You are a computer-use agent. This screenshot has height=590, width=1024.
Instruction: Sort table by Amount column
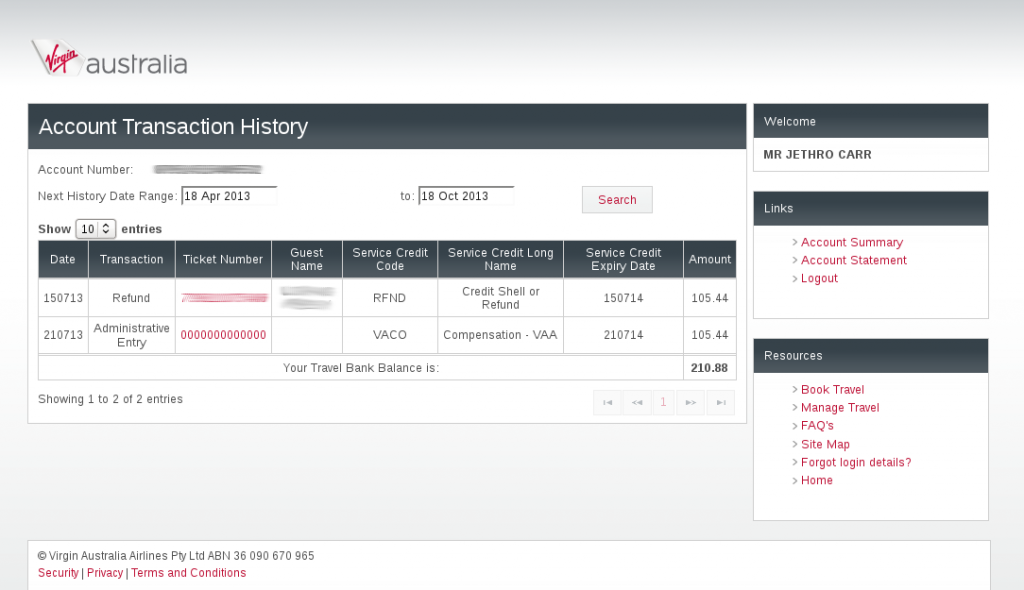pos(709,259)
